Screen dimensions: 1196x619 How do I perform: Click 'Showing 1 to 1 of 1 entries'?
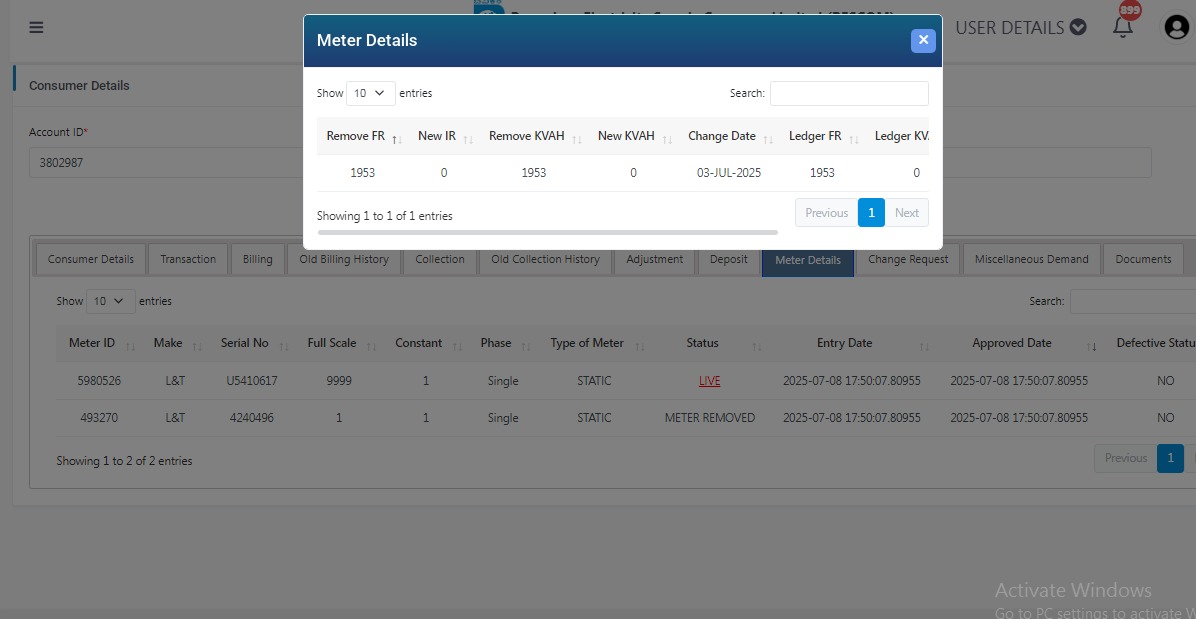384,216
